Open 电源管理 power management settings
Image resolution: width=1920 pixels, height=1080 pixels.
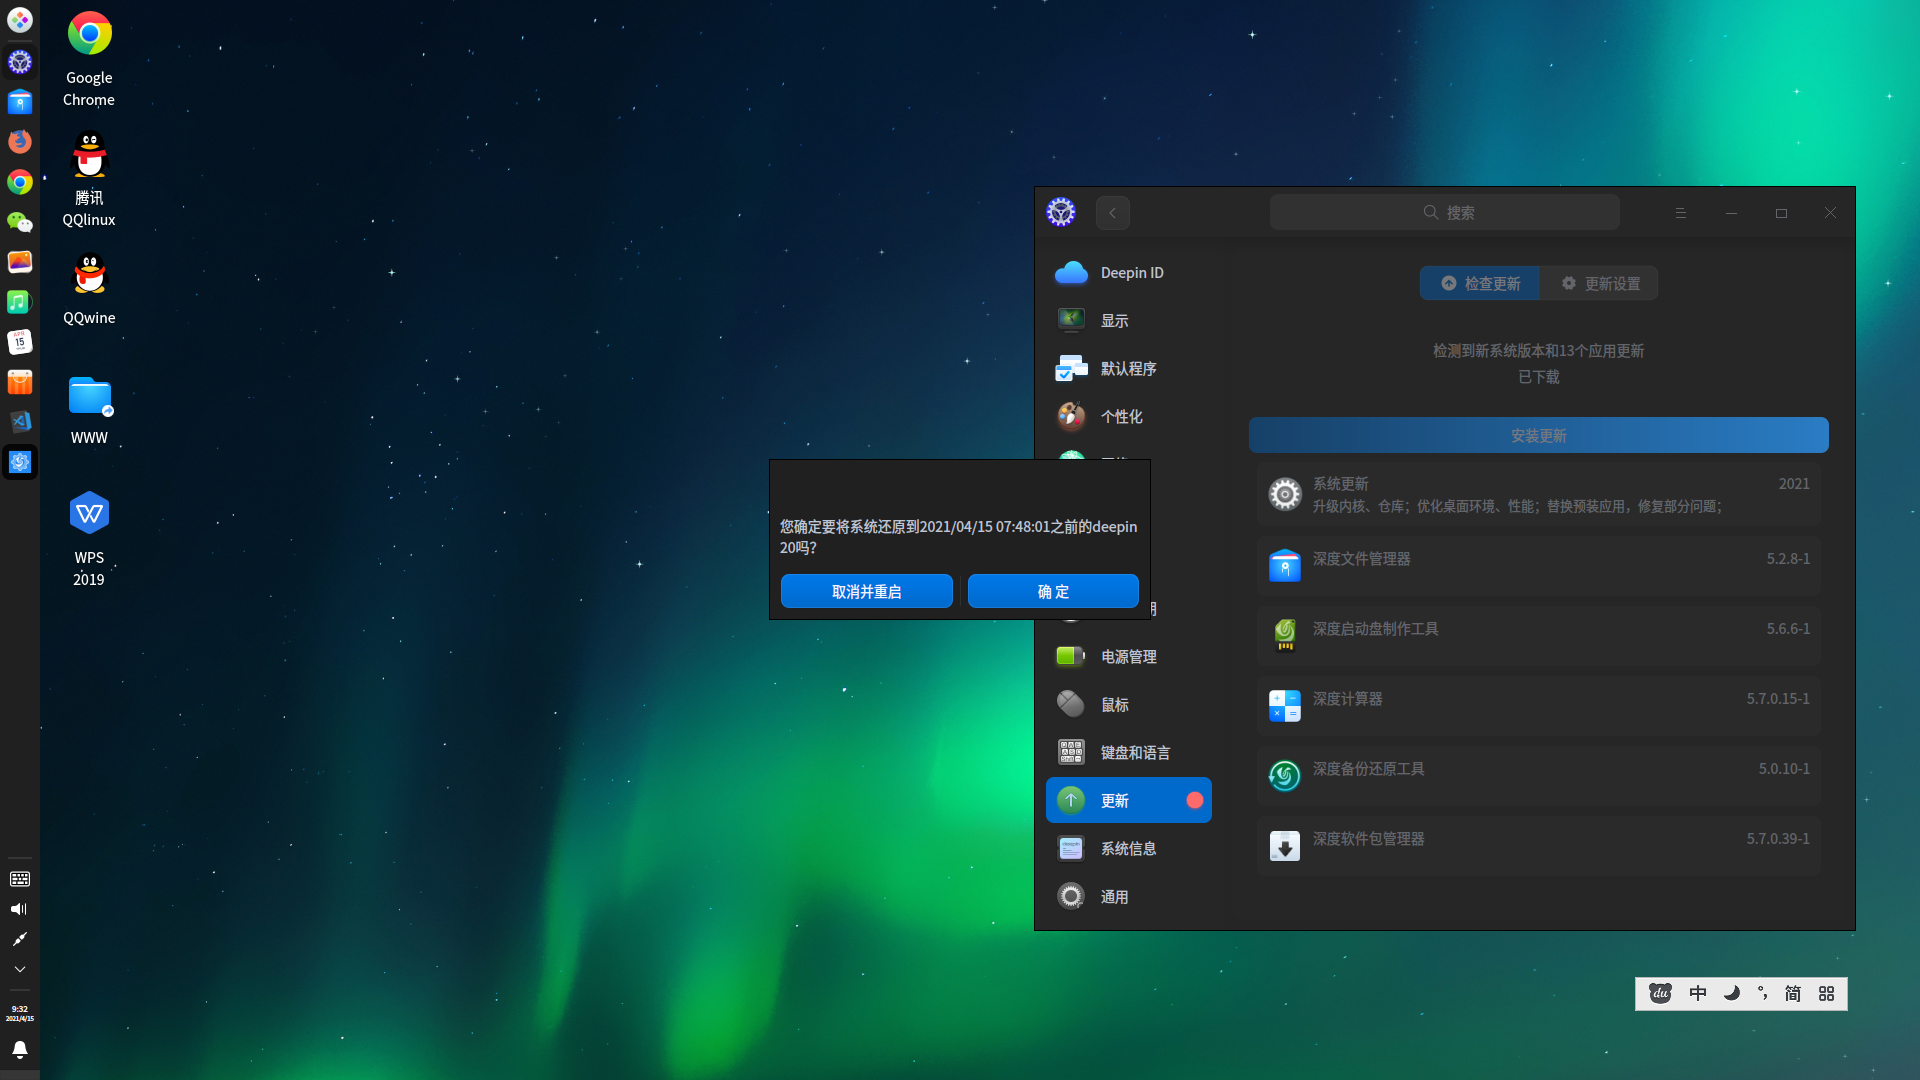[1128, 657]
